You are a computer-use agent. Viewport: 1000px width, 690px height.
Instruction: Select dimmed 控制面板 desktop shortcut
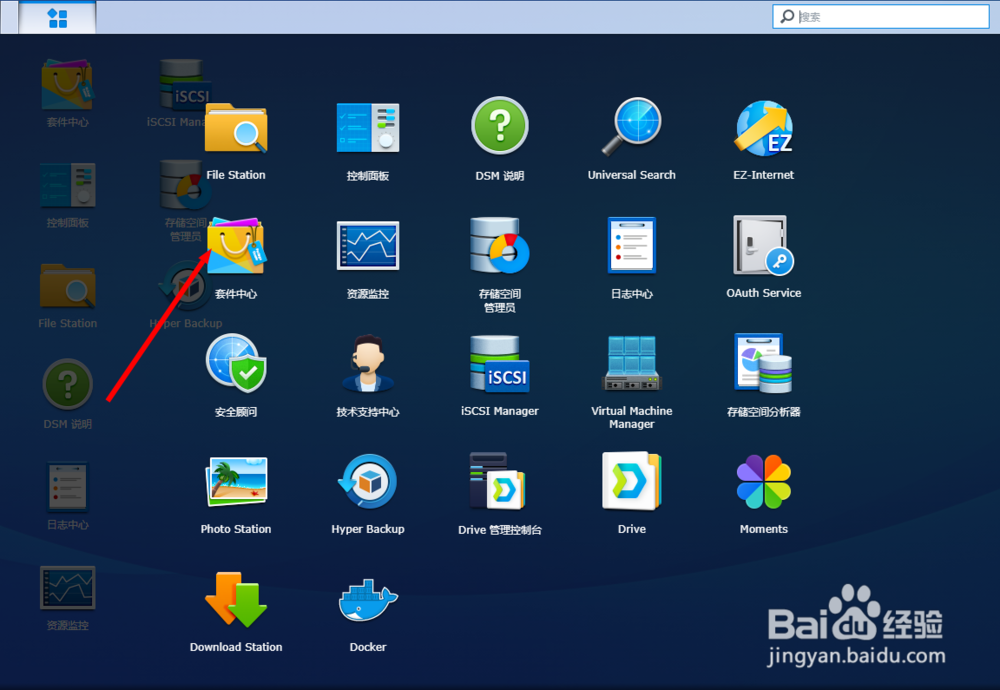[x=68, y=195]
